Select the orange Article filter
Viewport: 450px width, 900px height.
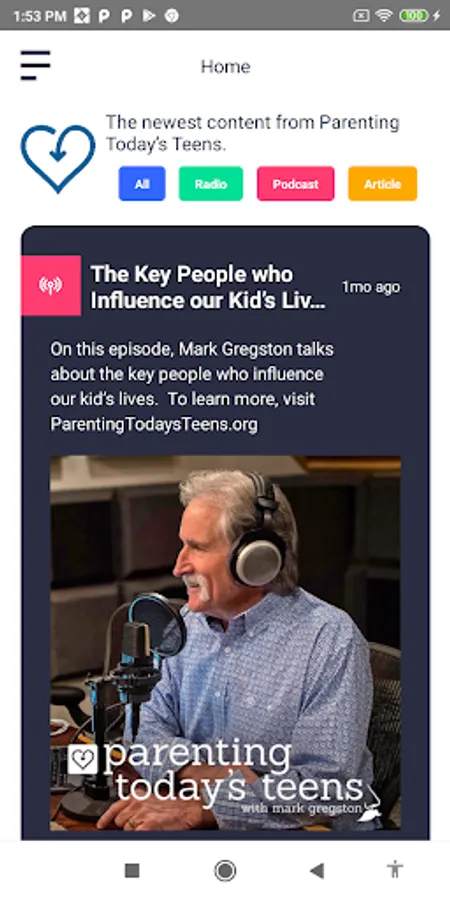point(382,184)
